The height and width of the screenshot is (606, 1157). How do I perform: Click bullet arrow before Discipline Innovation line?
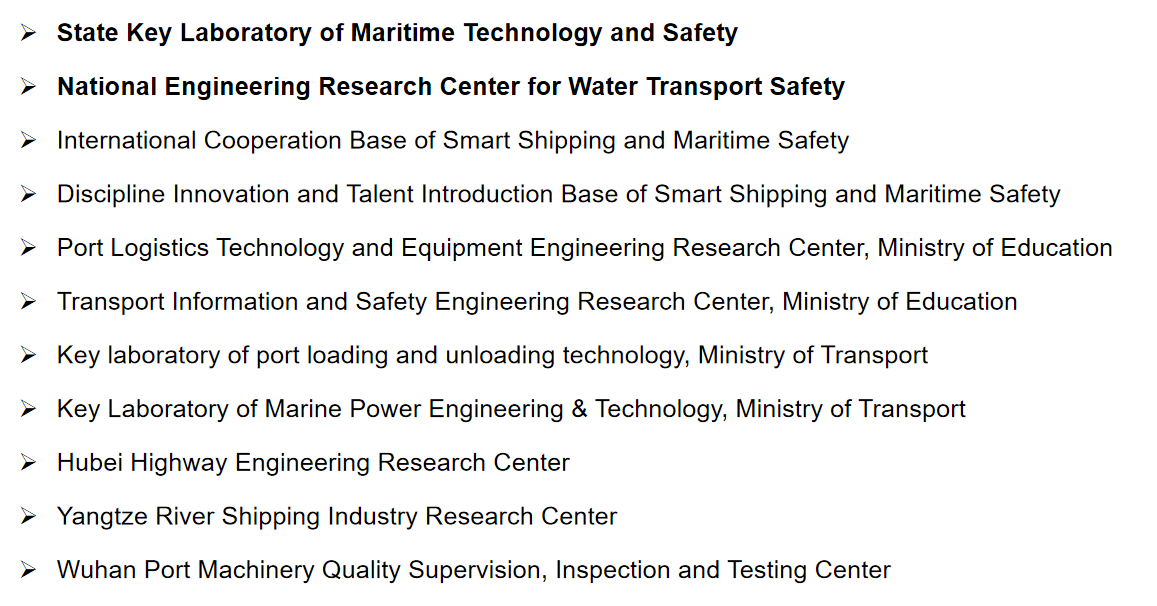[x=28, y=194]
